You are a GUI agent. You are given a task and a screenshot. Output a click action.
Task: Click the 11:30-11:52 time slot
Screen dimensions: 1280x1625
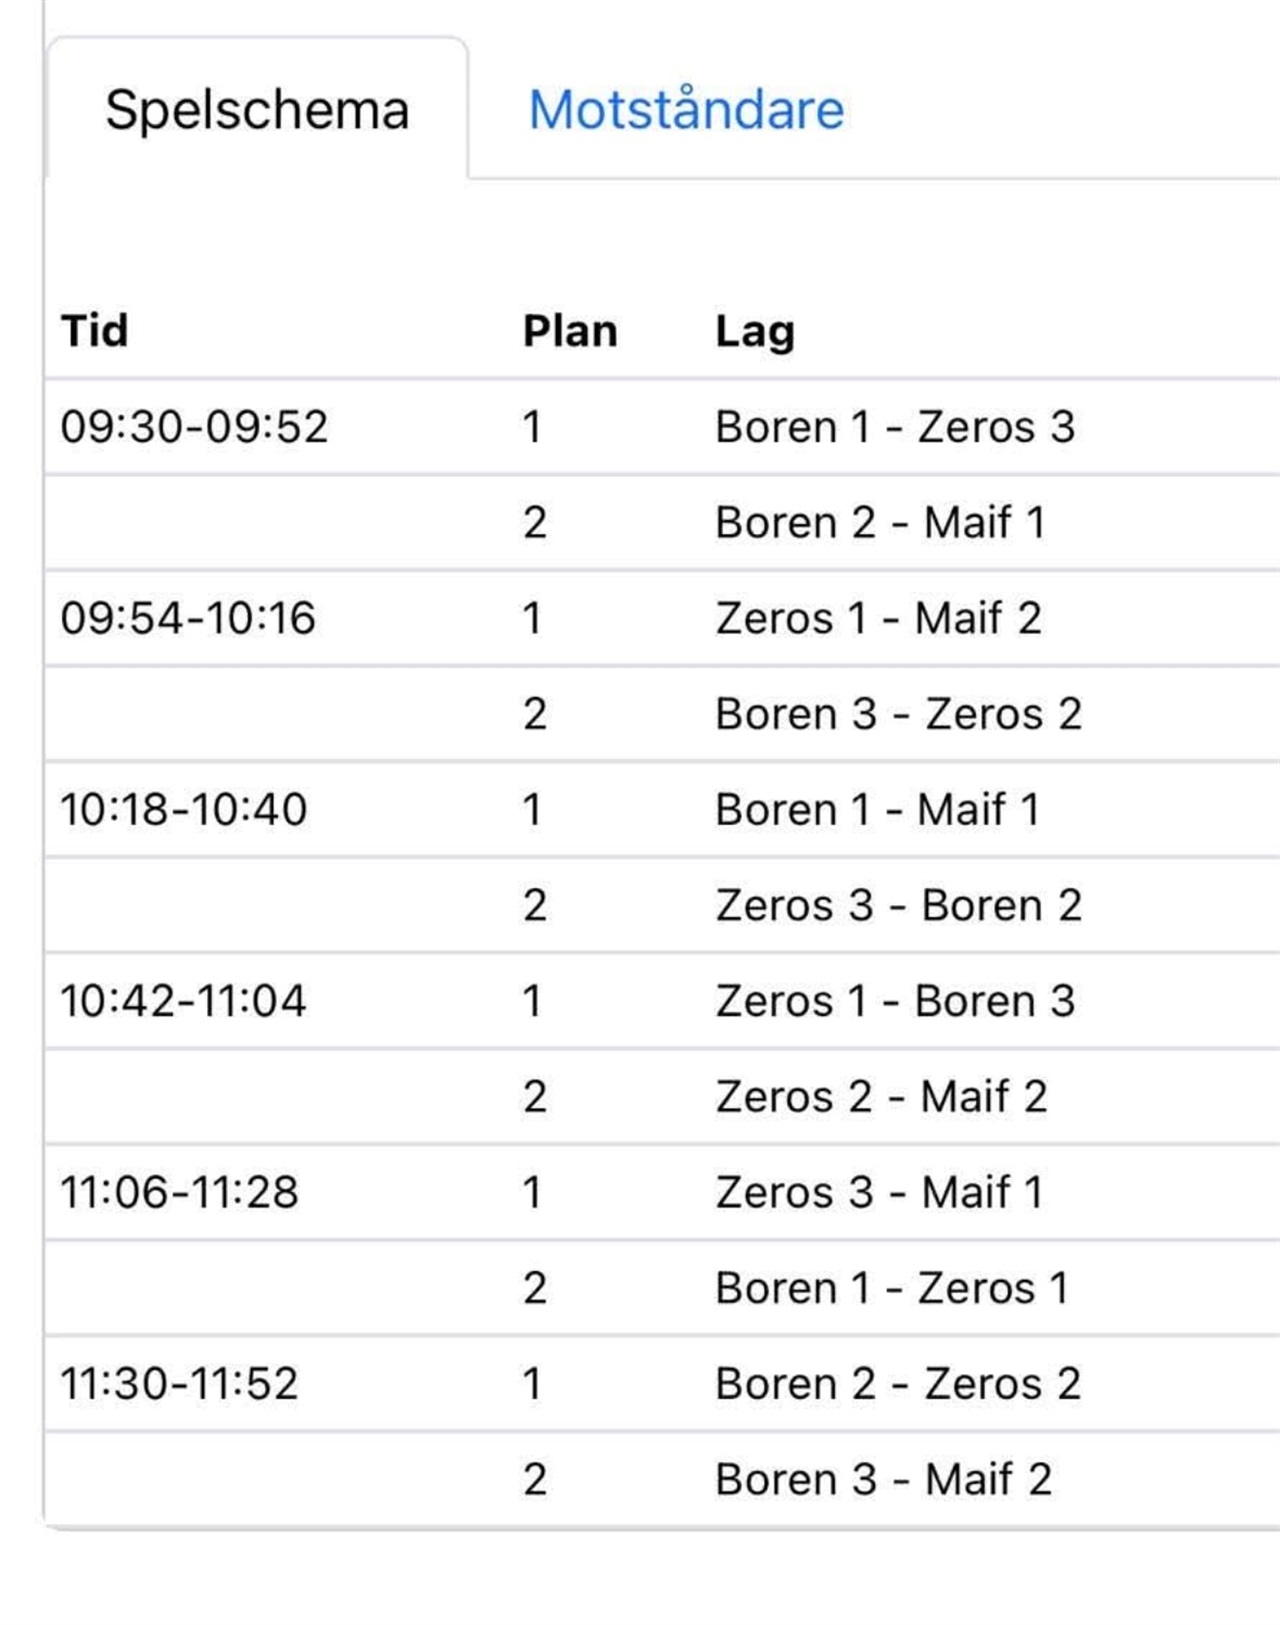click(179, 1384)
